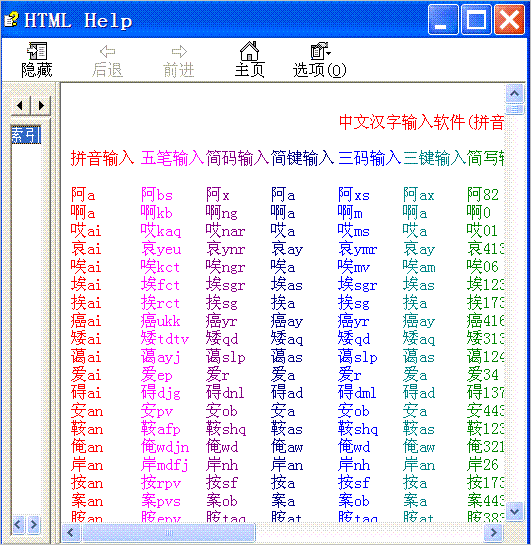Click the 简键输入 column heading
Viewport: 531px width, 545px height.
tap(303, 158)
